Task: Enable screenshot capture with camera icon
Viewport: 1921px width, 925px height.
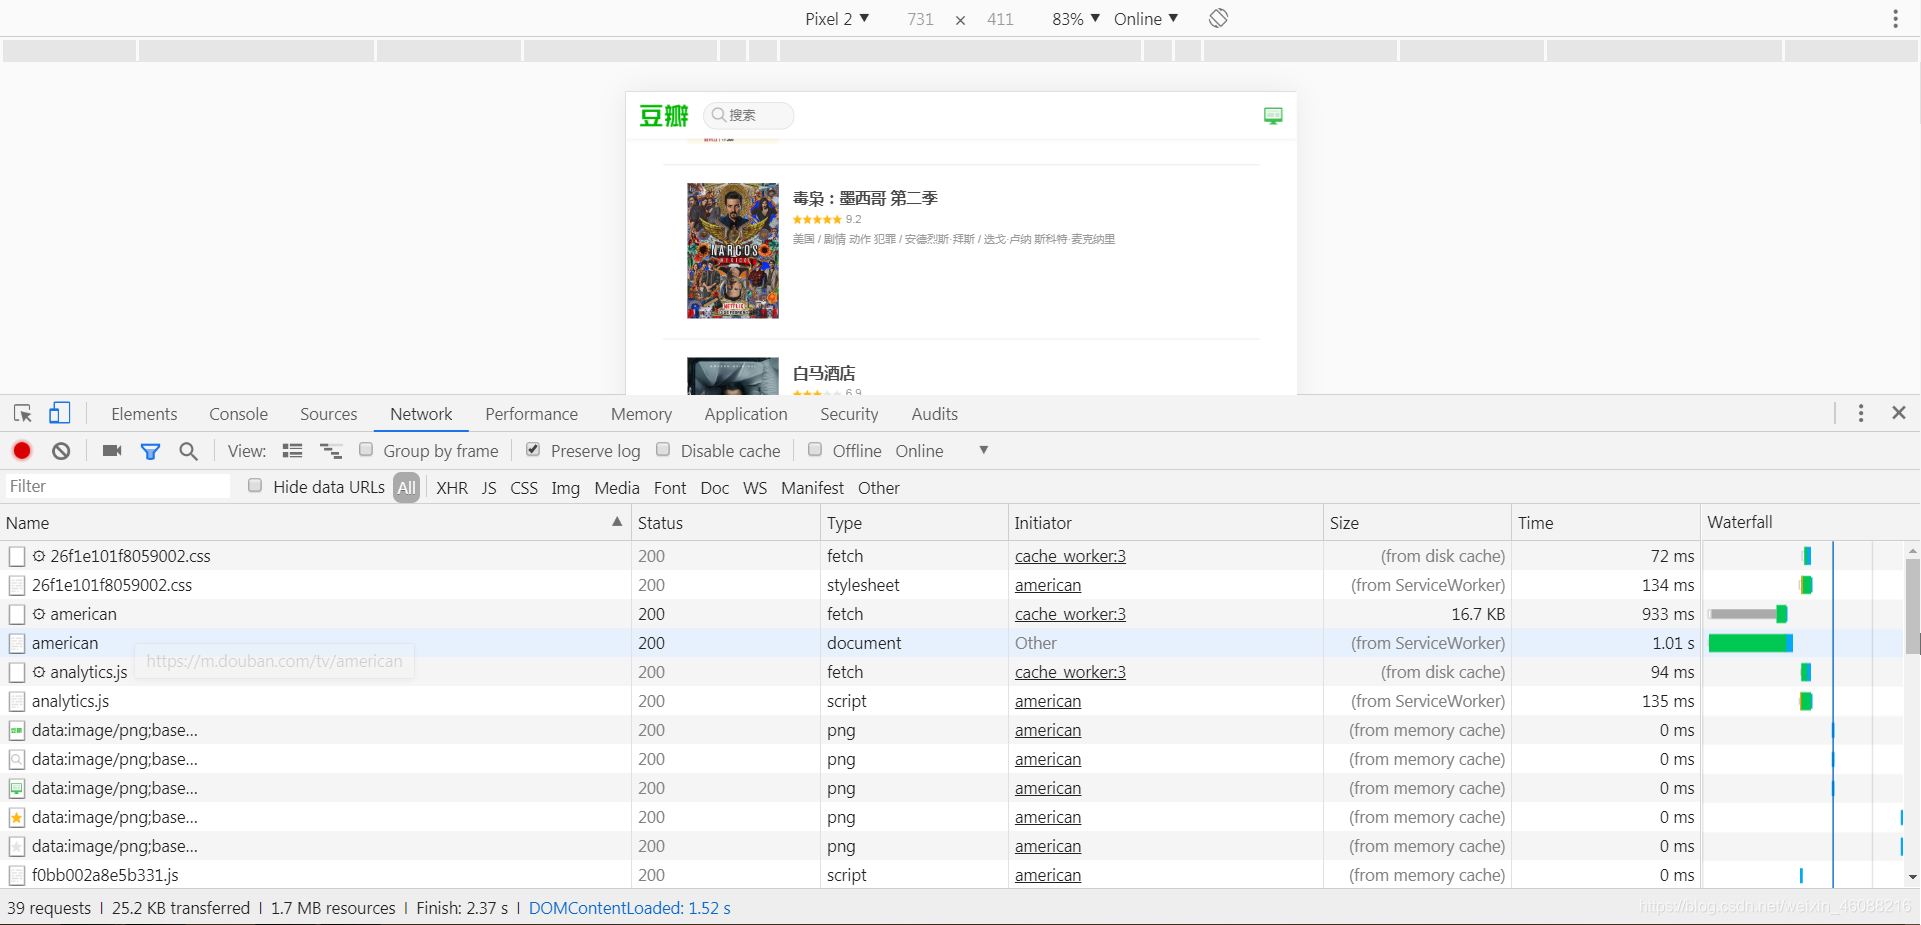Action: (111, 451)
